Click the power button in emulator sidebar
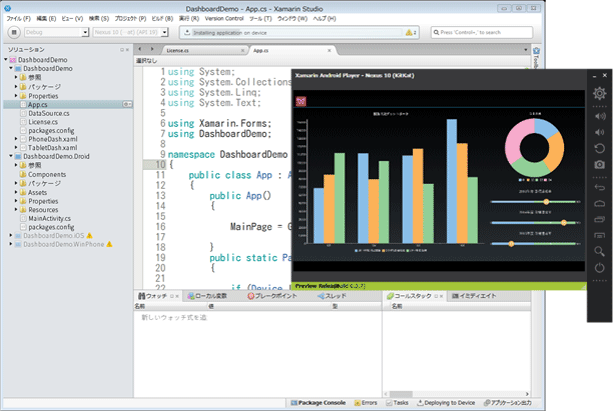Viewport: 613px width, 411px height. click(x=599, y=268)
